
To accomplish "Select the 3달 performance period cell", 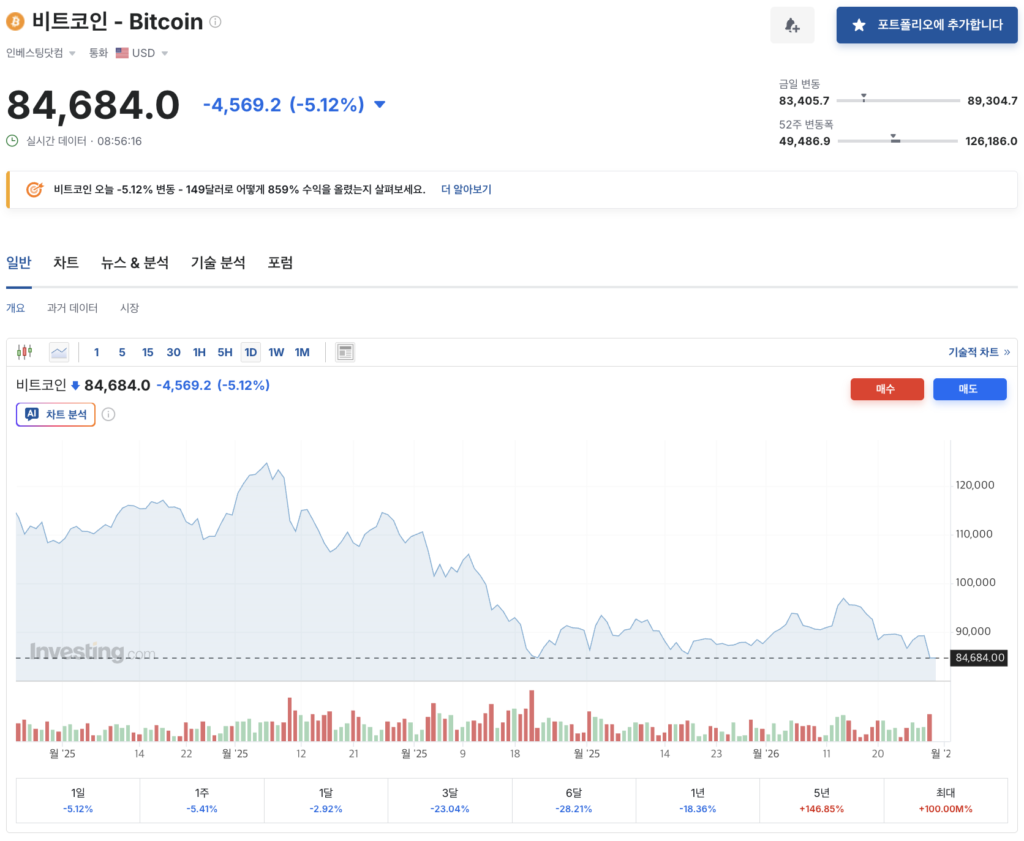I will pyautogui.click(x=450, y=799).
